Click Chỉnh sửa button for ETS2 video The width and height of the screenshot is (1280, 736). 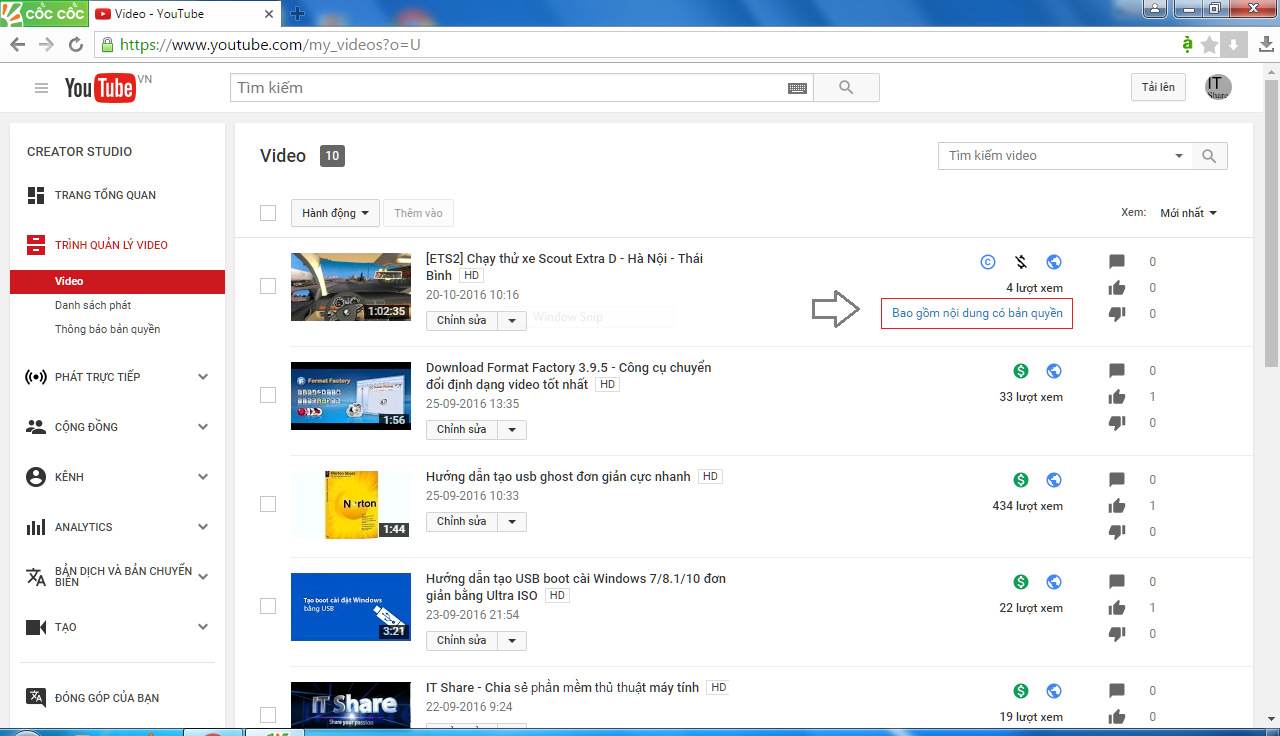coord(462,321)
